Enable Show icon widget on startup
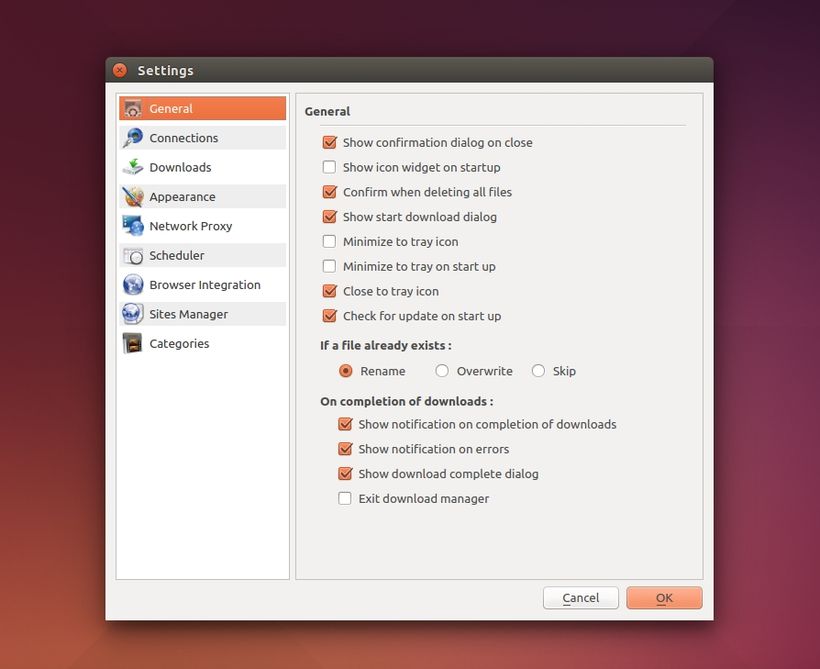The width and height of the screenshot is (820, 669). tap(329, 167)
